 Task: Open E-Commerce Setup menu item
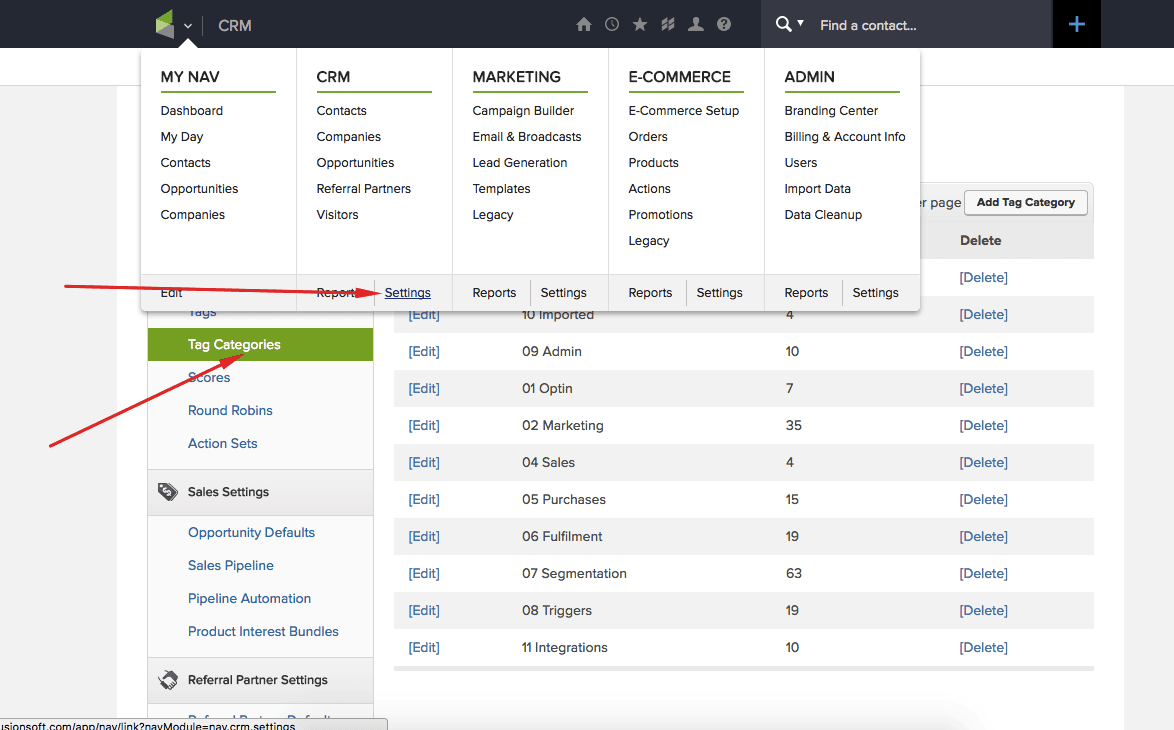pos(684,111)
